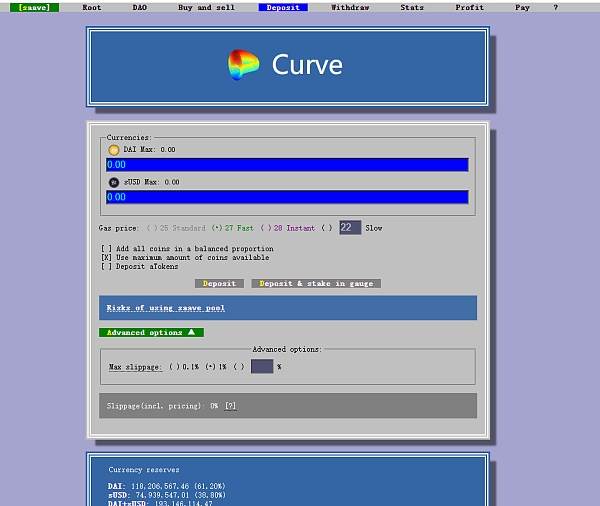Click DAI Max: 0.00 label
The image size is (600, 506).
coord(149,150)
